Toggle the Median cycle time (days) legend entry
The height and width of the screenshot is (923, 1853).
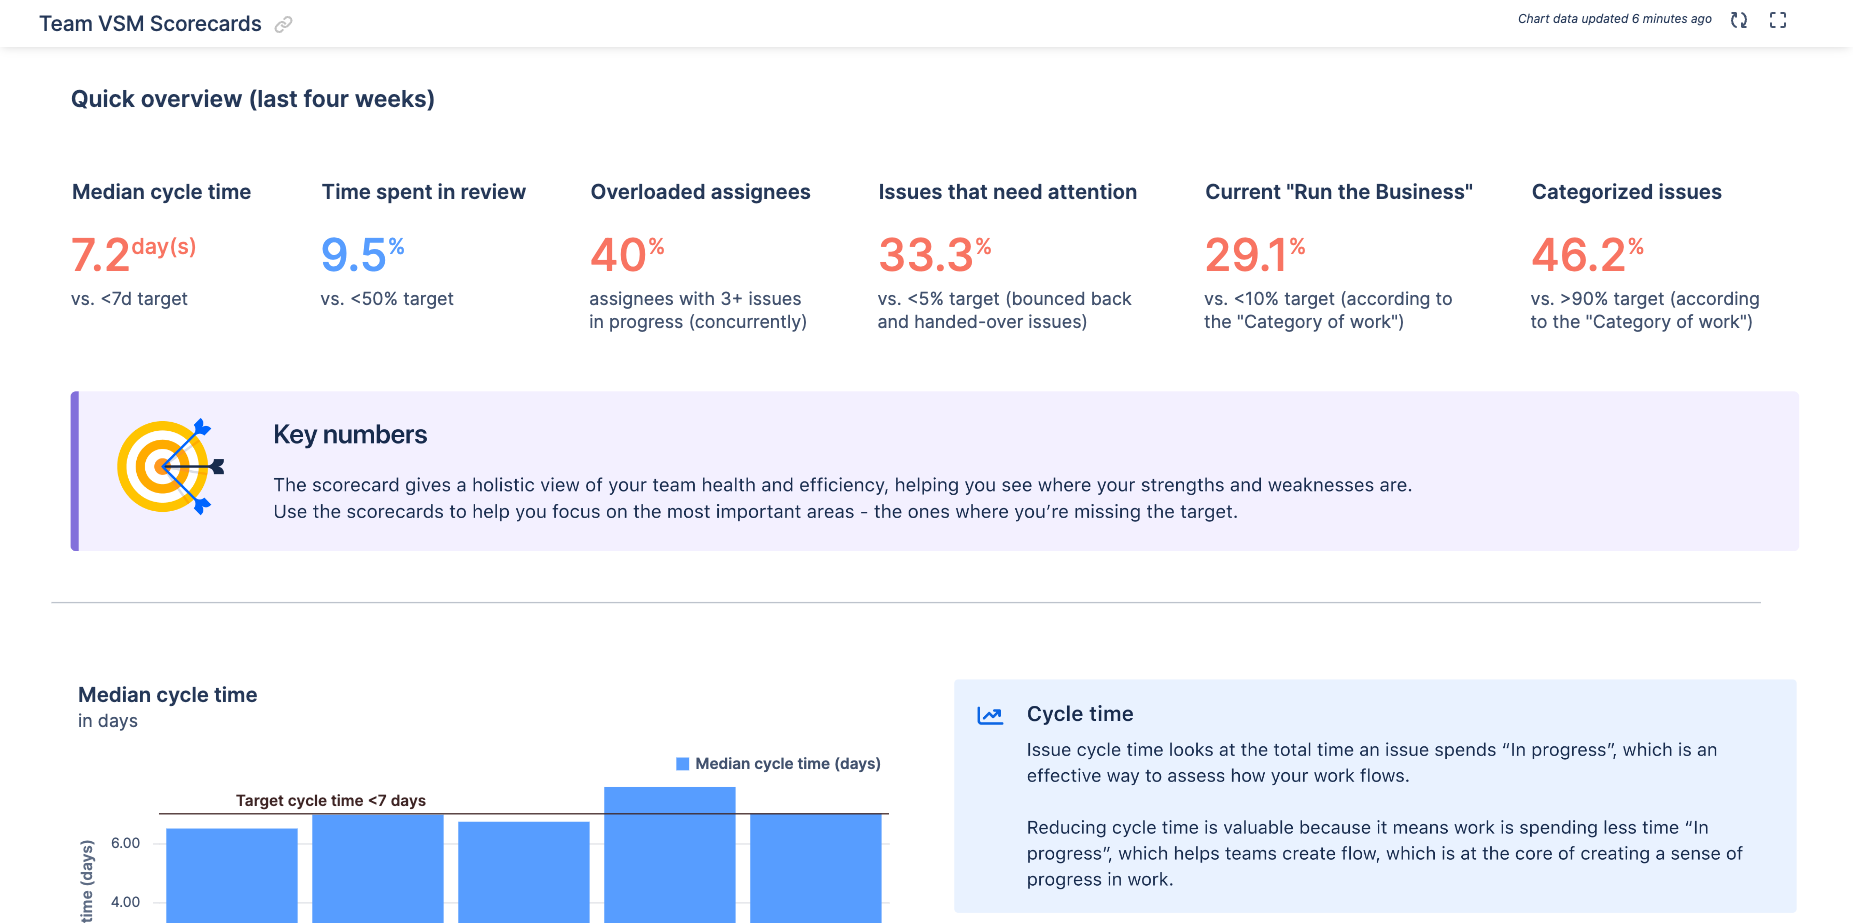point(778,763)
